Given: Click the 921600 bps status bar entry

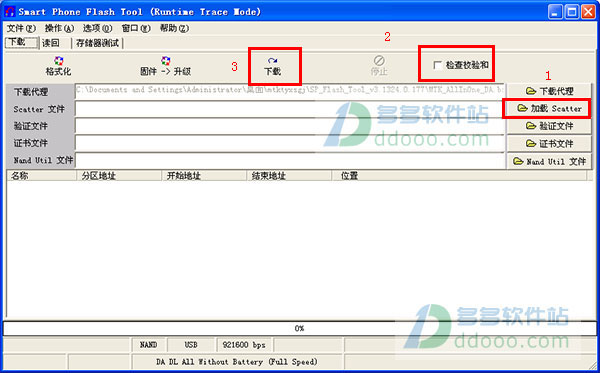Looking at the screenshot, I should click(x=244, y=345).
